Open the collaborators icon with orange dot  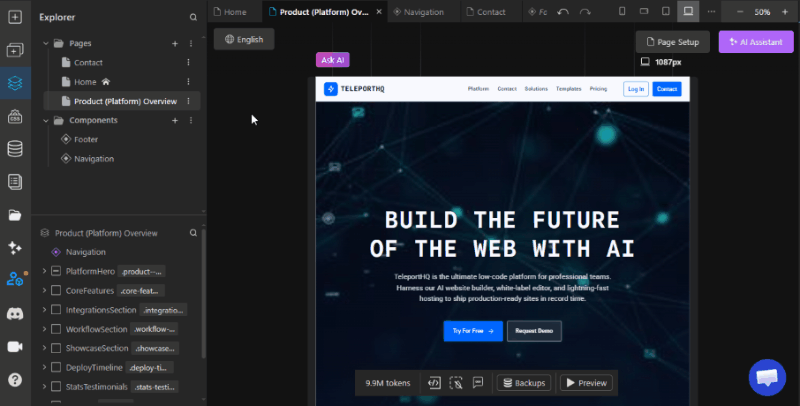tap(15, 279)
